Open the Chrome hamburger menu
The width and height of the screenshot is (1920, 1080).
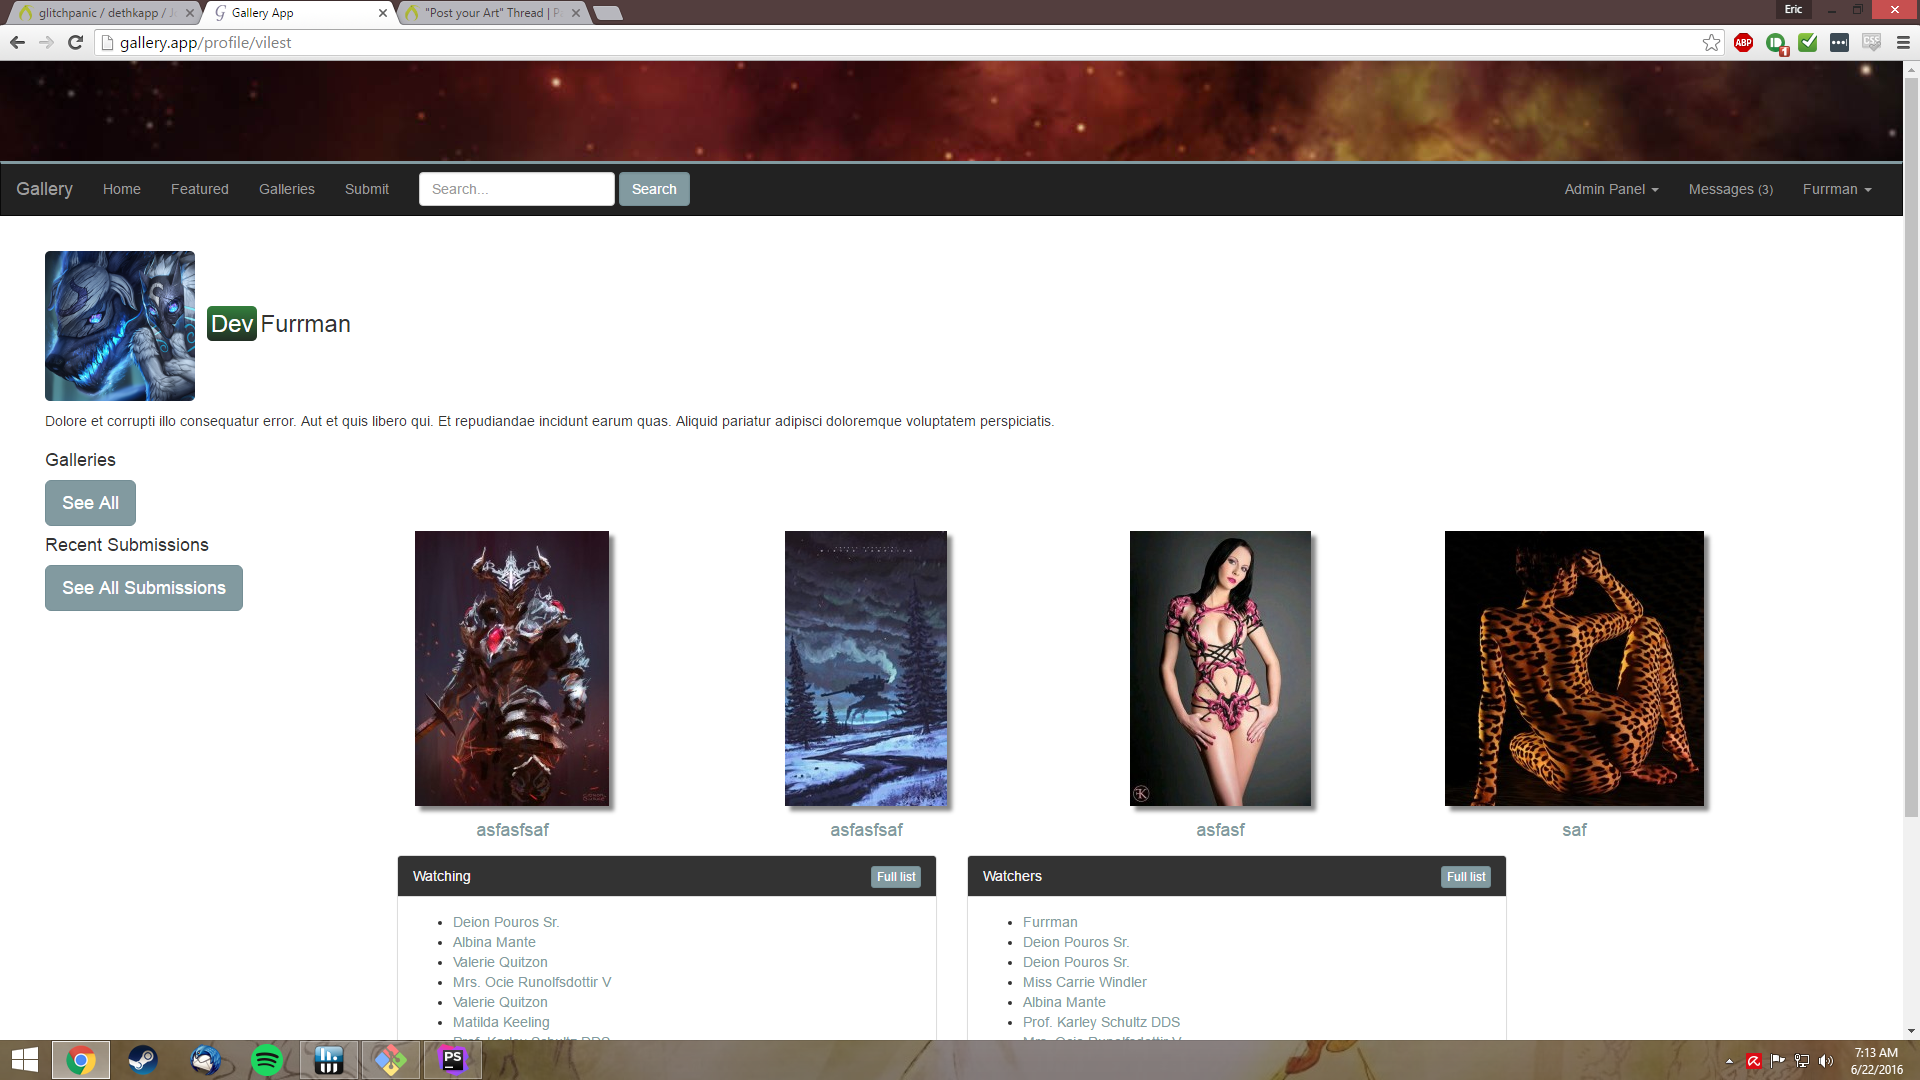pos(1903,42)
